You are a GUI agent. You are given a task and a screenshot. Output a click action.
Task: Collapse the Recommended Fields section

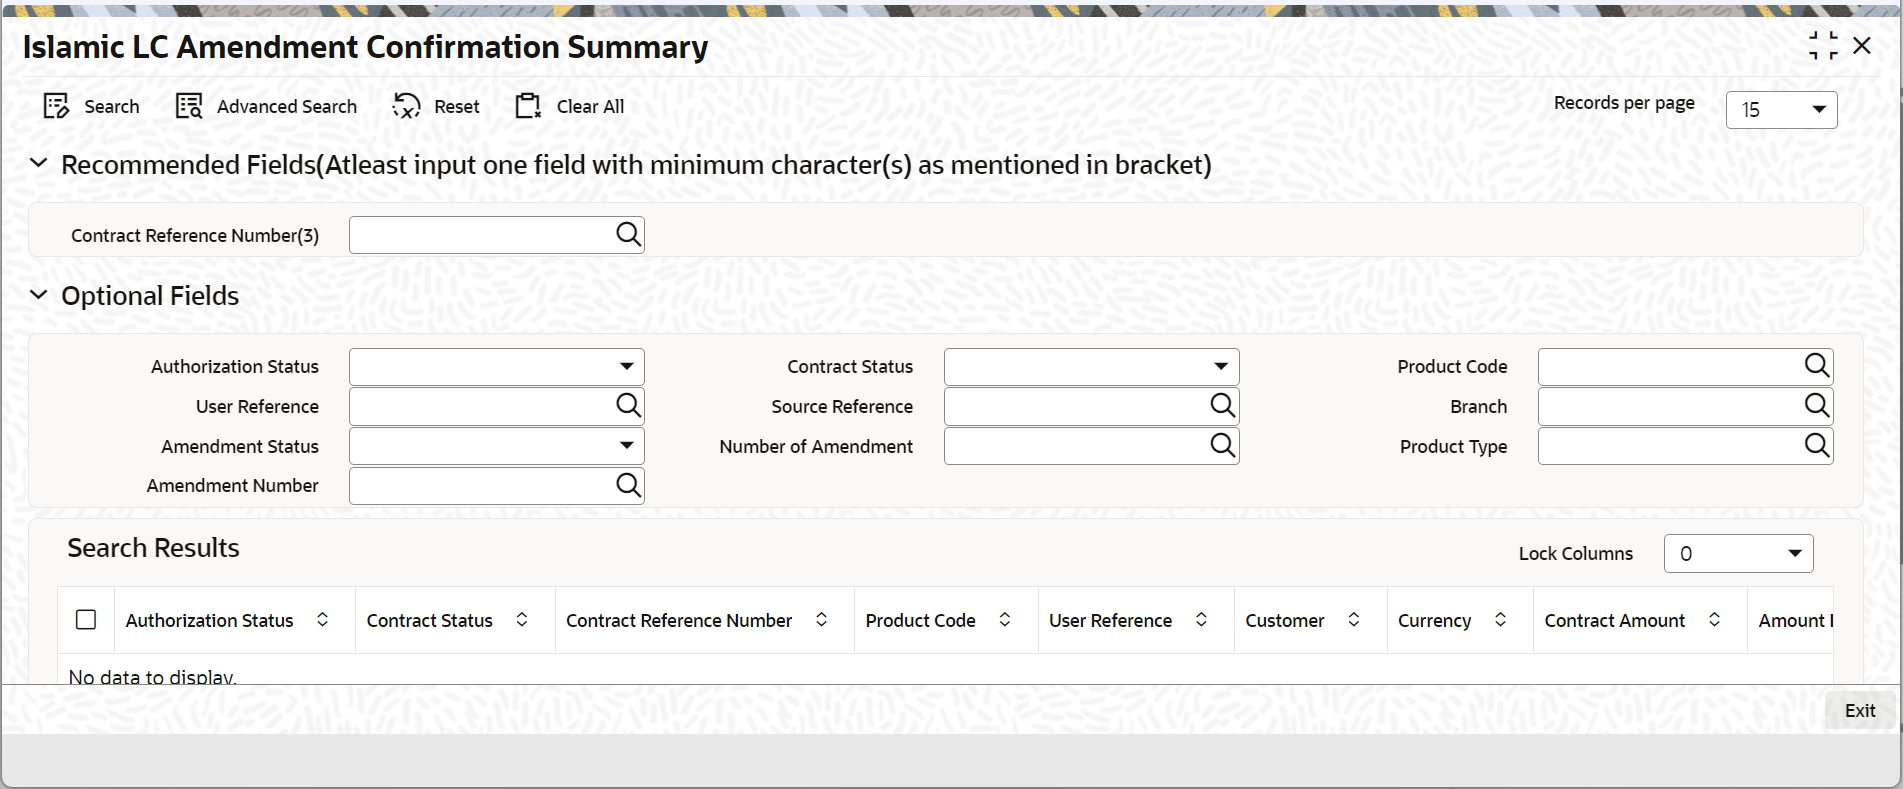click(39, 163)
